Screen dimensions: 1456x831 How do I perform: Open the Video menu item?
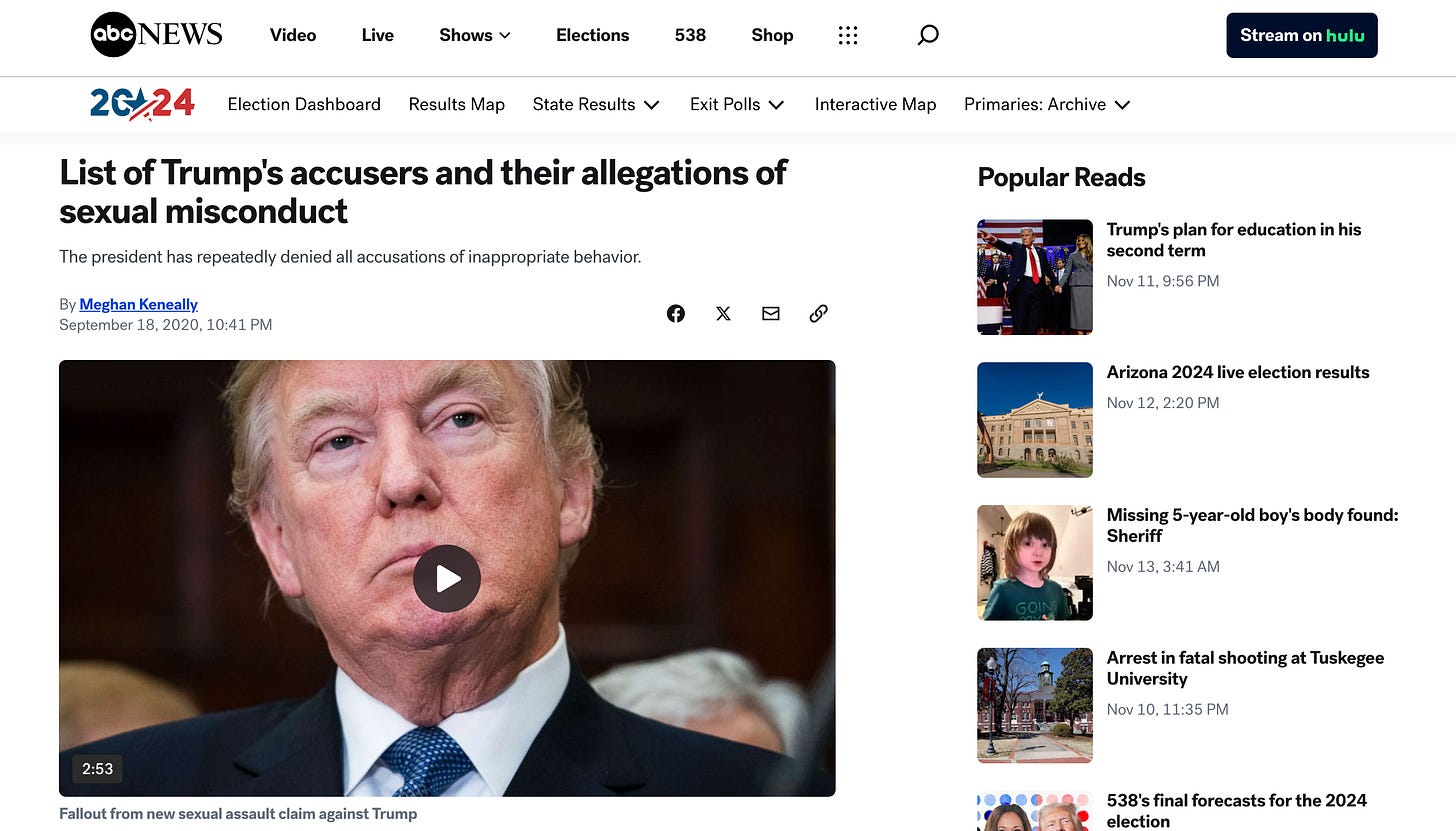pos(293,35)
